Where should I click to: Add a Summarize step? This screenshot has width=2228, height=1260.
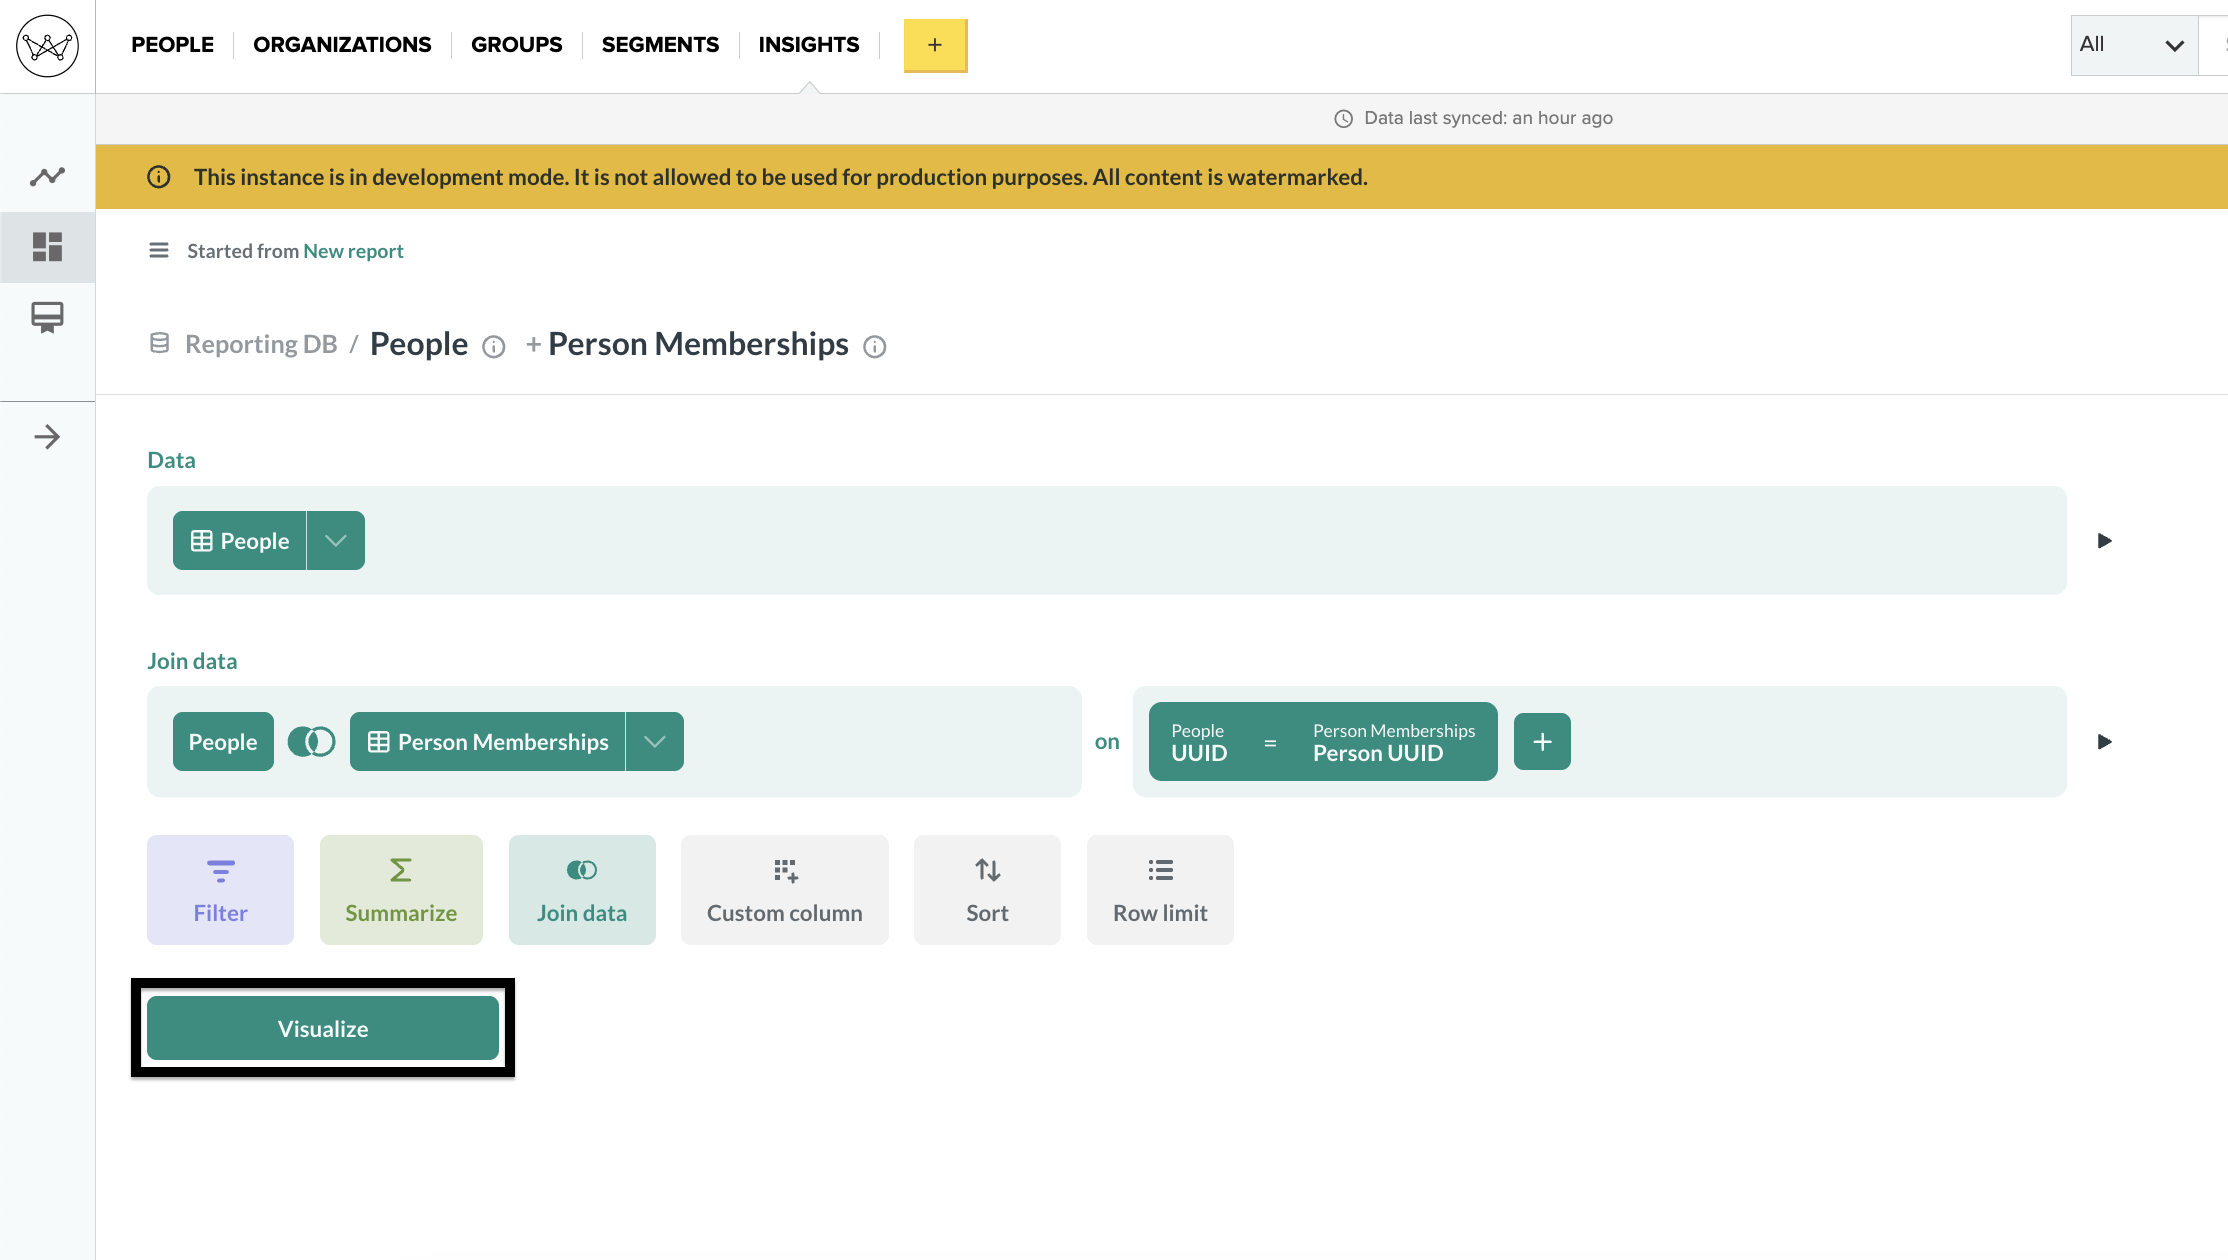pos(401,890)
